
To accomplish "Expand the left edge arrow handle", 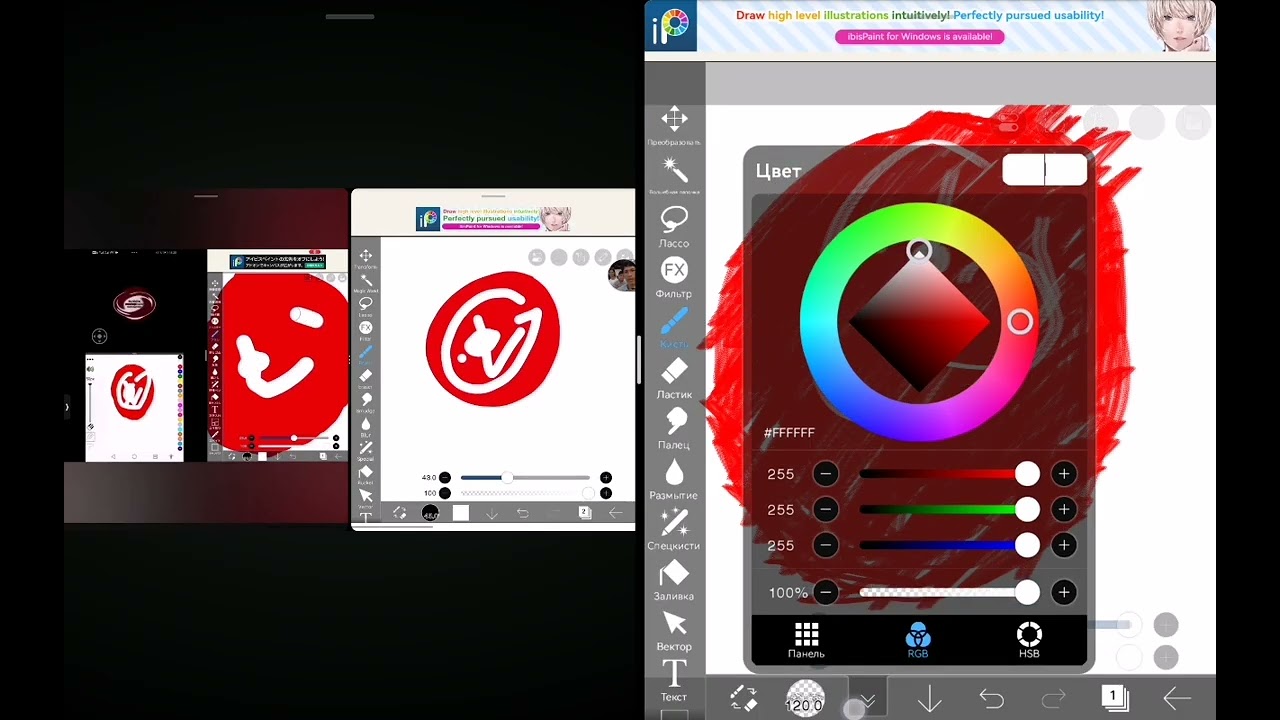I will [x=67, y=407].
